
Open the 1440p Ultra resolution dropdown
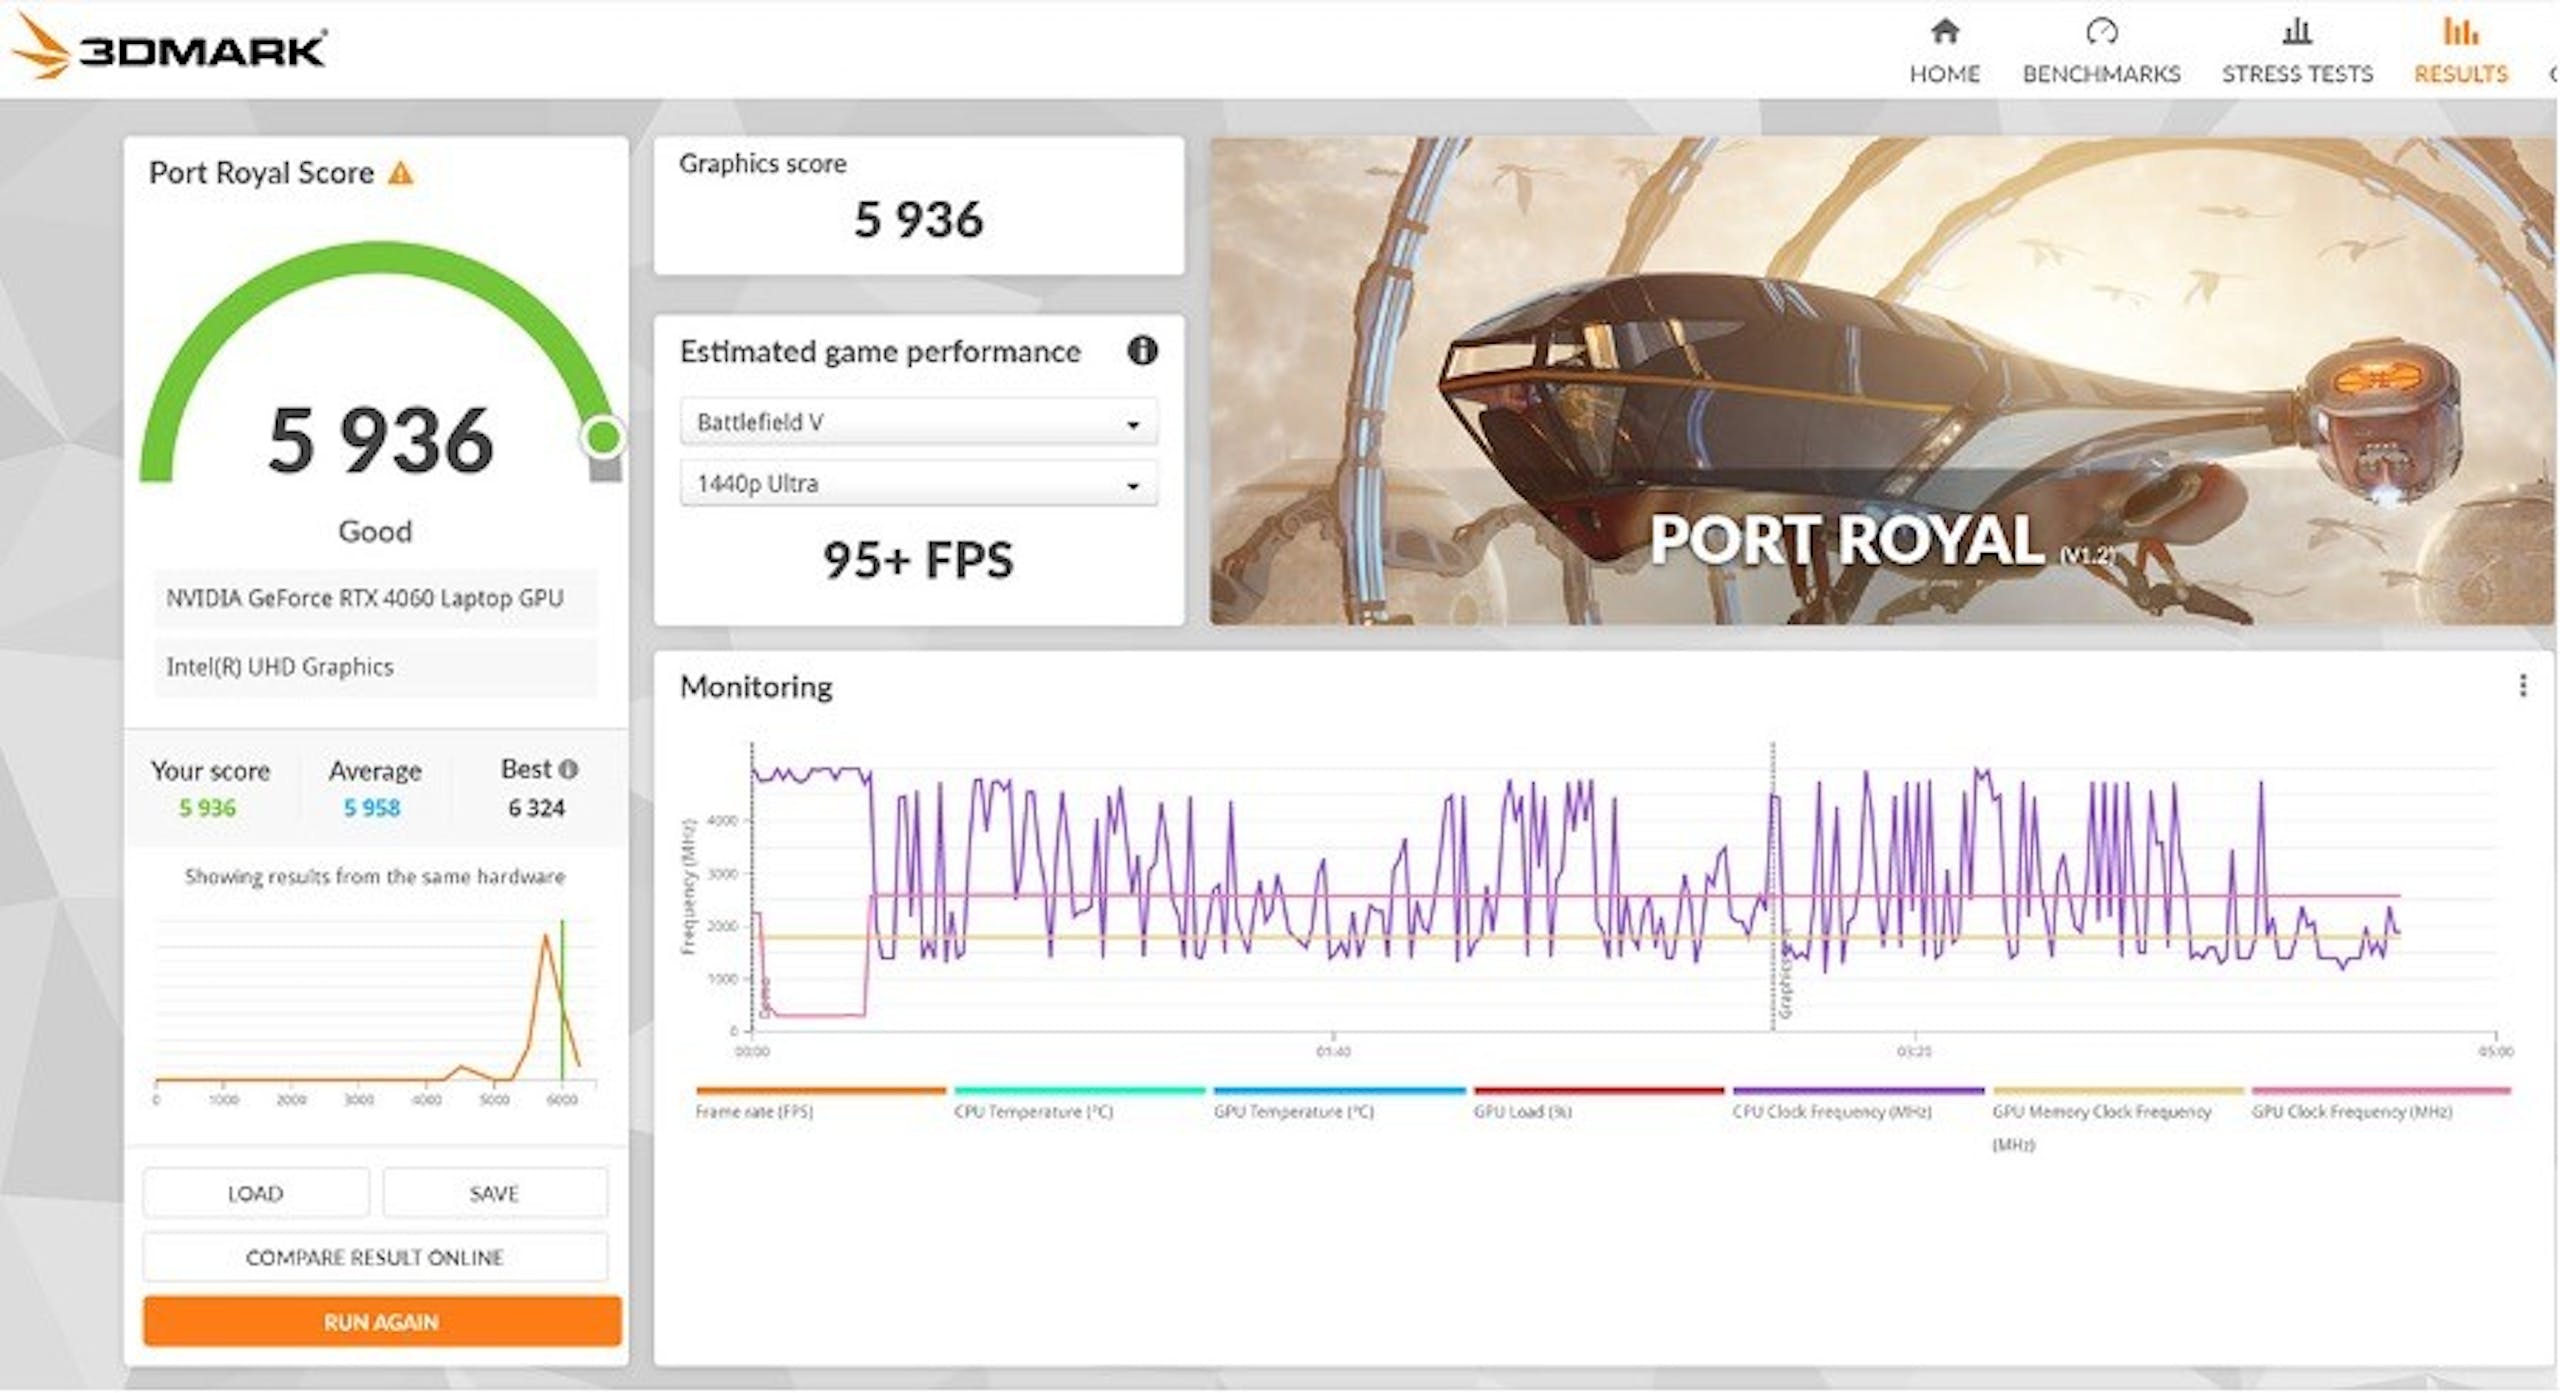click(919, 483)
